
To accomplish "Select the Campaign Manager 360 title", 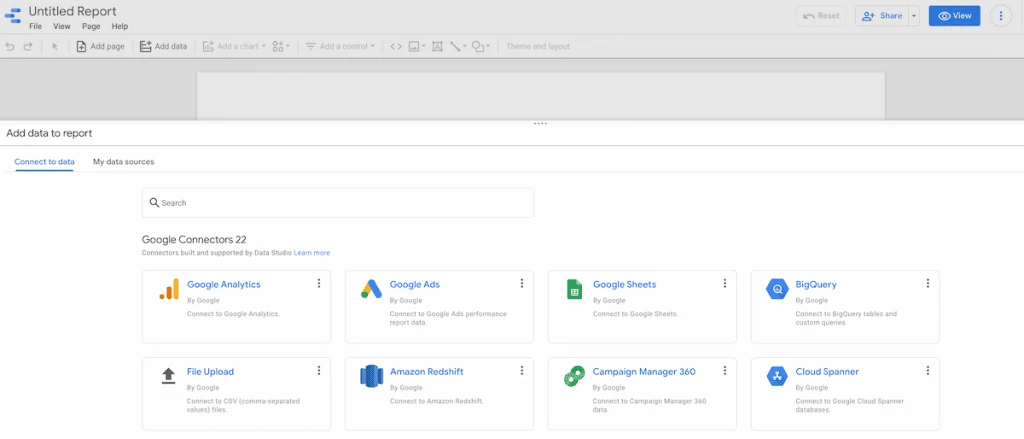I will 644,372.
